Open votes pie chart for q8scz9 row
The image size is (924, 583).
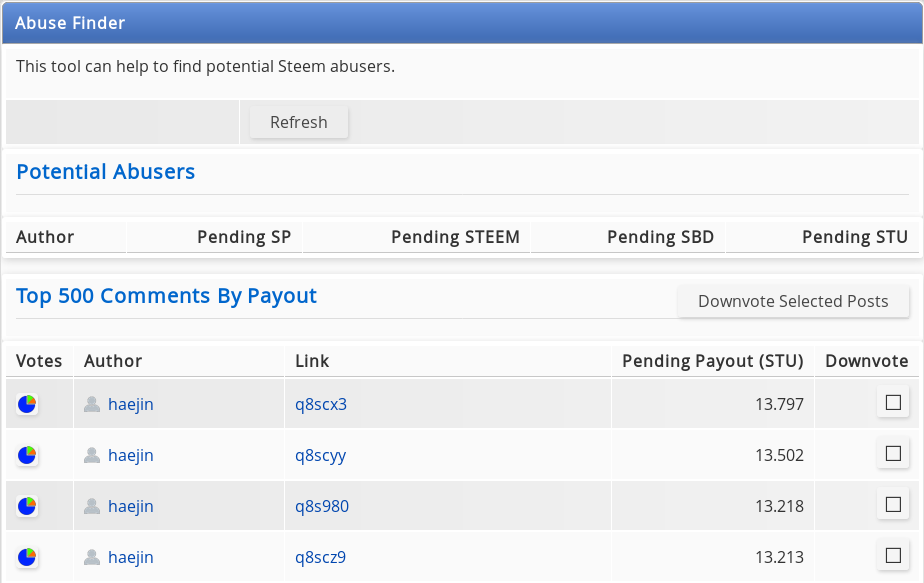[x=27, y=557]
